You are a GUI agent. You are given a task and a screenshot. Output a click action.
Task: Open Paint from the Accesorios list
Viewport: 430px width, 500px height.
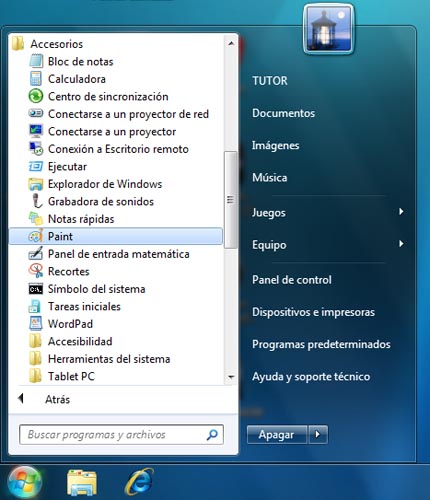coord(115,236)
